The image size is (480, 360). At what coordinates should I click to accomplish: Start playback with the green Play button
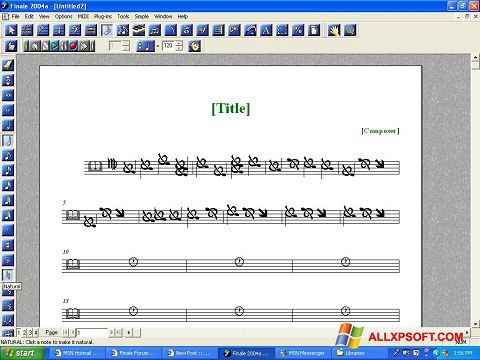pos(54,46)
